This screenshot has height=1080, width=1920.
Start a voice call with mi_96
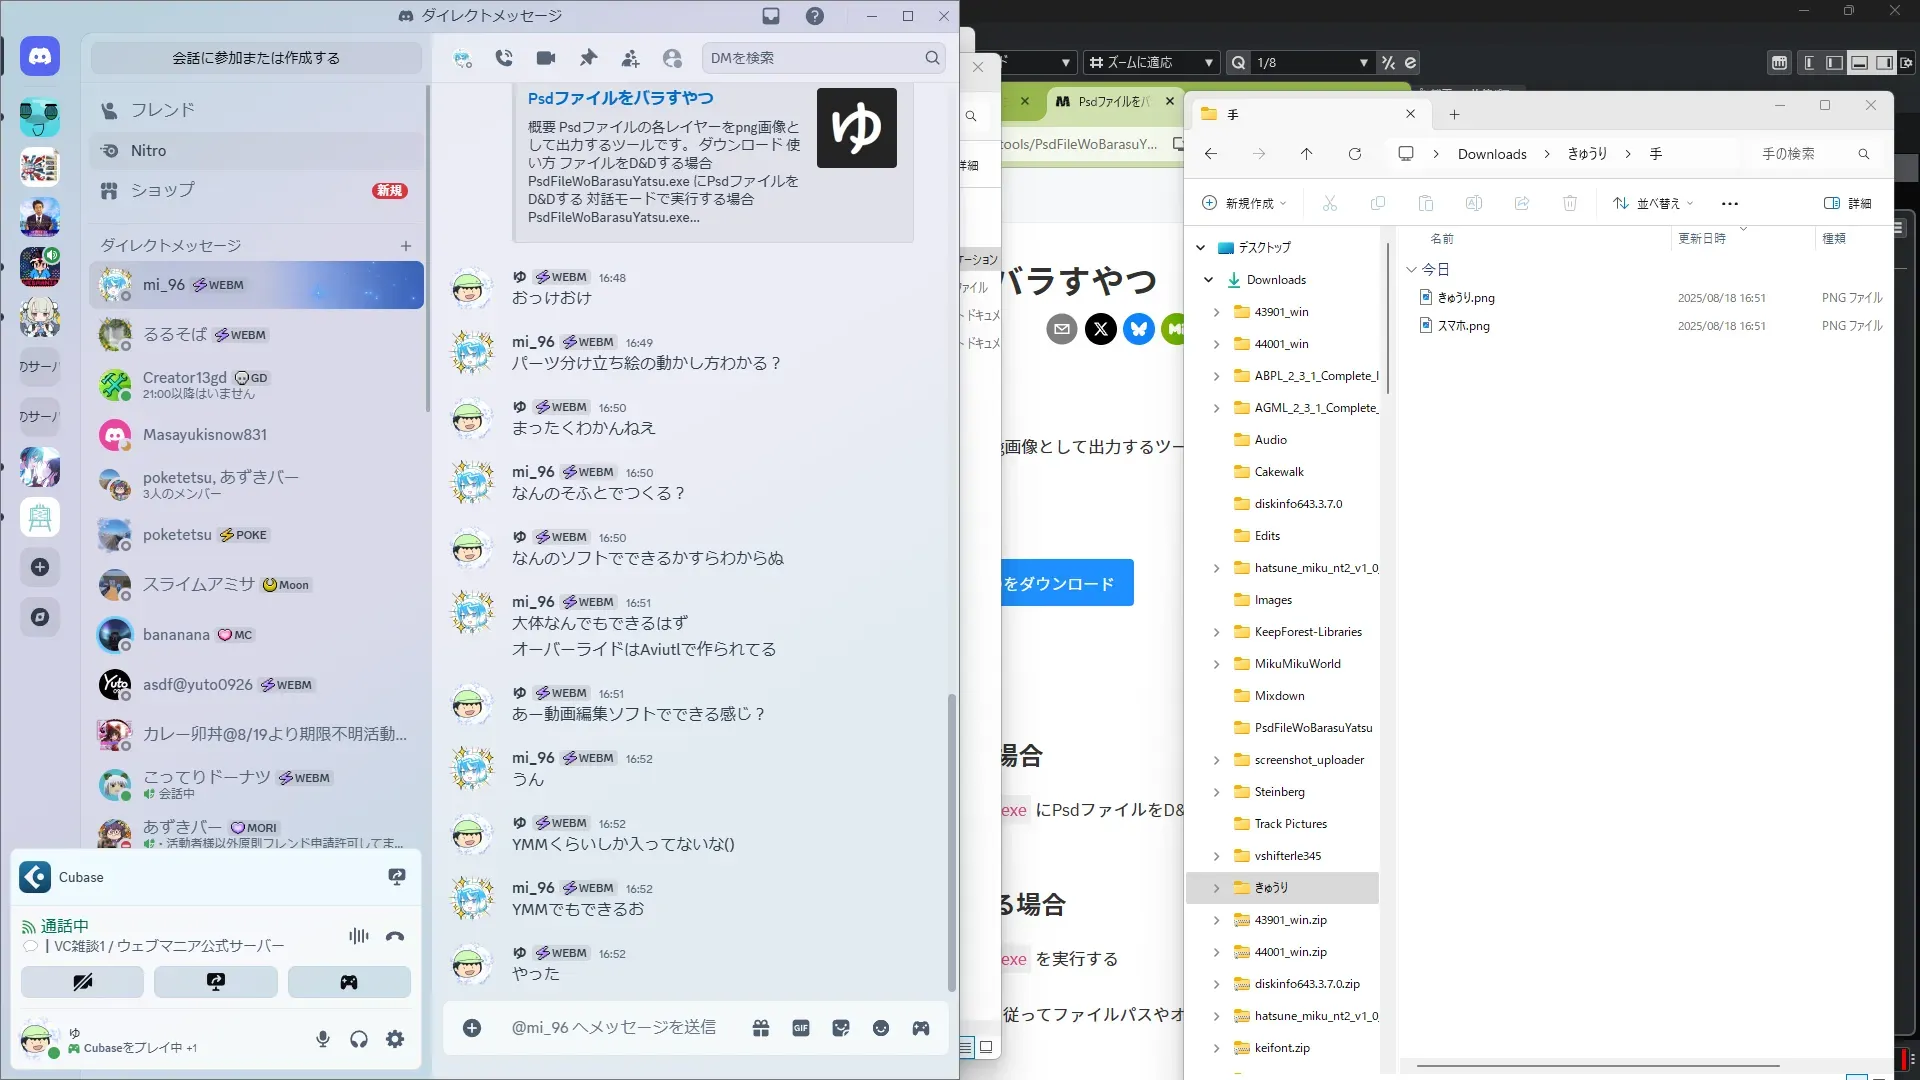pos(504,58)
